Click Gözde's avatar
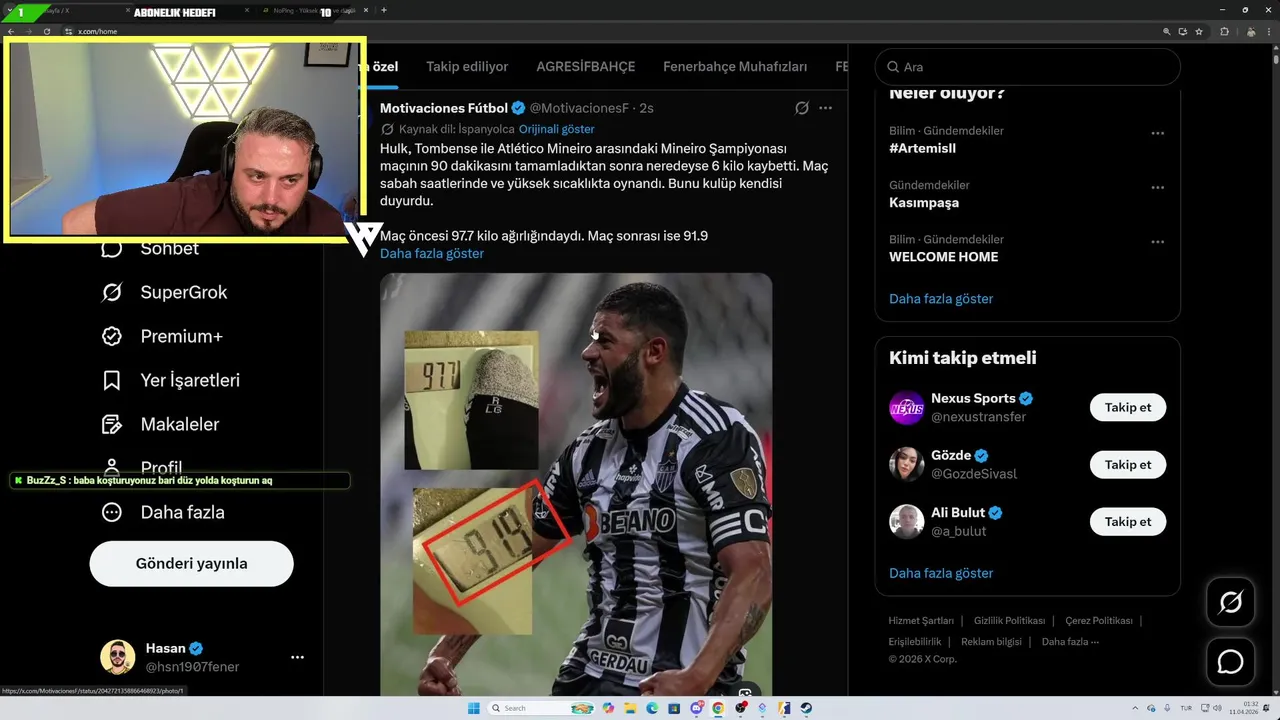1280x720 pixels. pyautogui.click(x=907, y=465)
